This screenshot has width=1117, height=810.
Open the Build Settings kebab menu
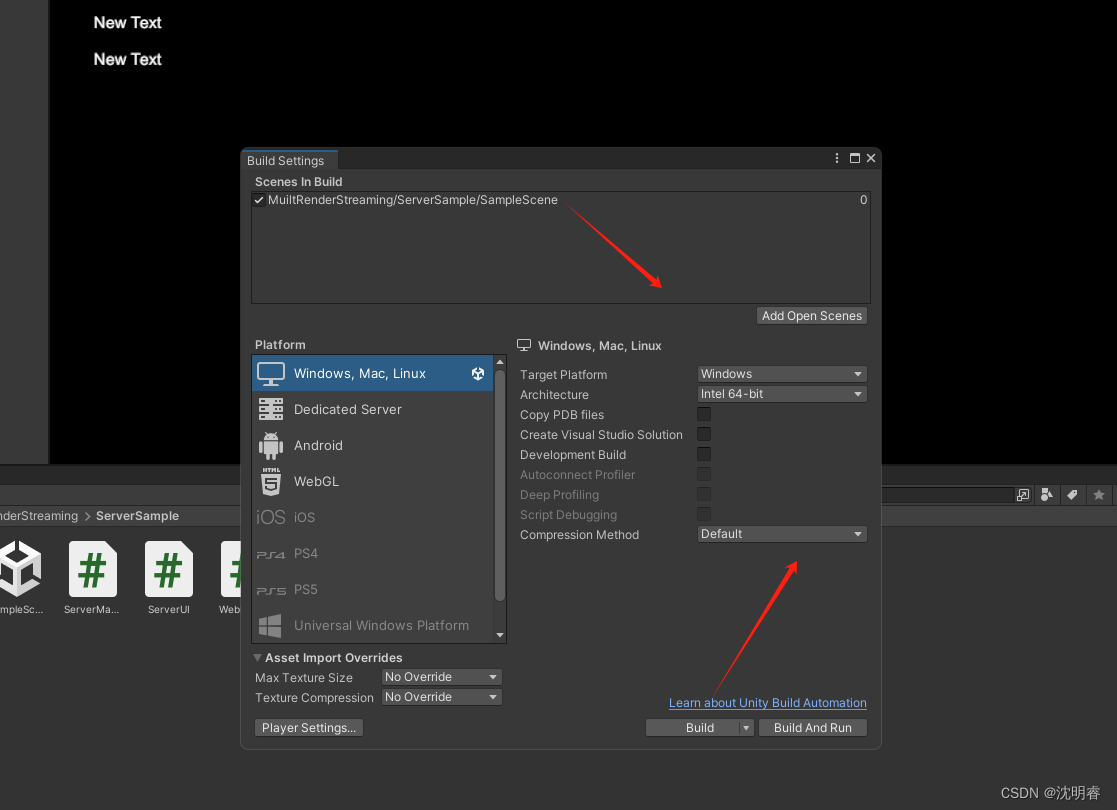[836, 158]
